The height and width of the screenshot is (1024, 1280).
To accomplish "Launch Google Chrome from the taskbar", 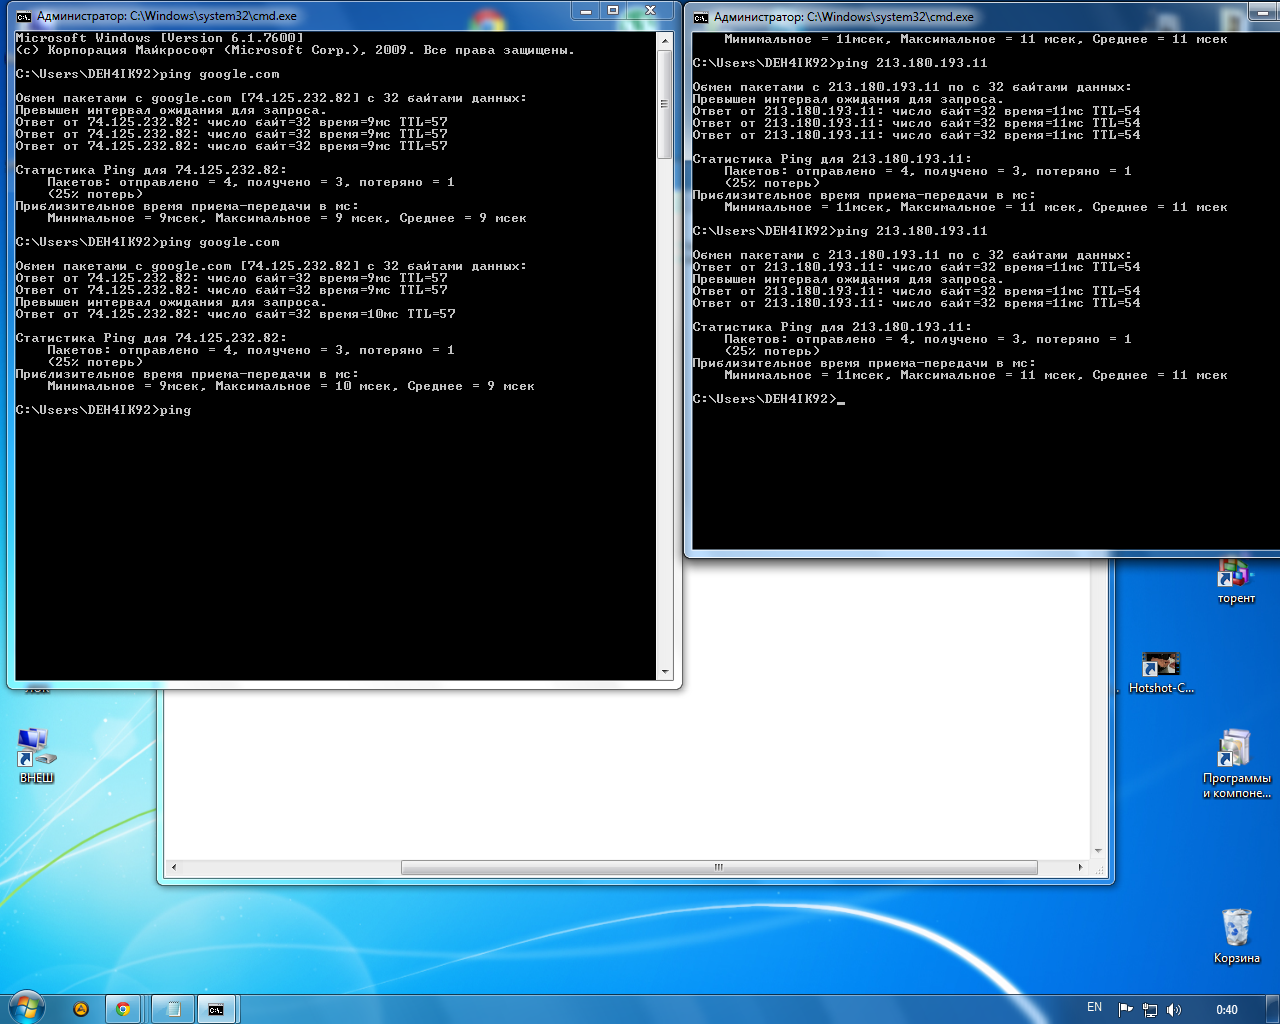I will click(x=123, y=1009).
